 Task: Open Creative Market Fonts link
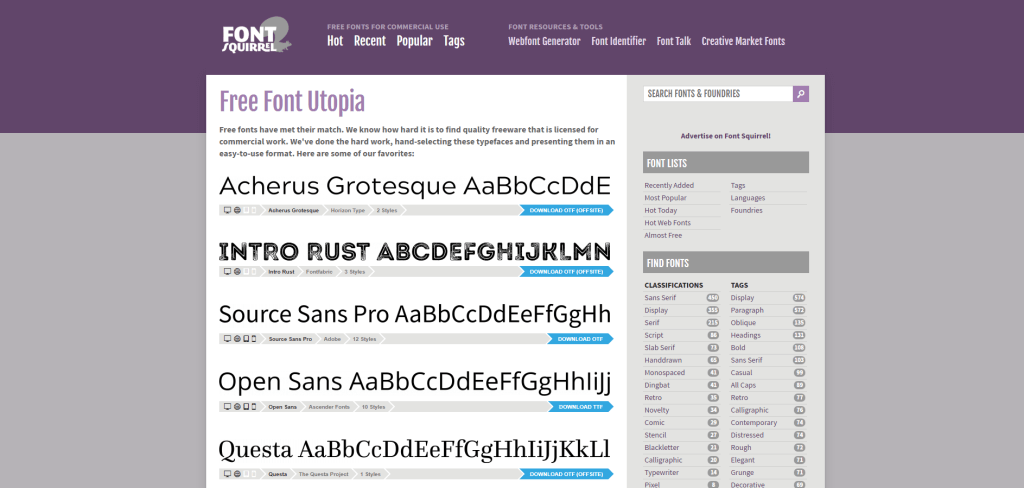(743, 41)
